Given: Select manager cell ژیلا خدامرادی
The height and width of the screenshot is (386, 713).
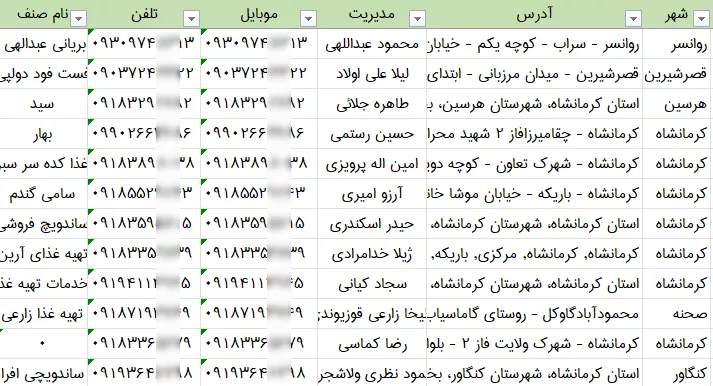Looking at the screenshot, I should (x=372, y=254).
